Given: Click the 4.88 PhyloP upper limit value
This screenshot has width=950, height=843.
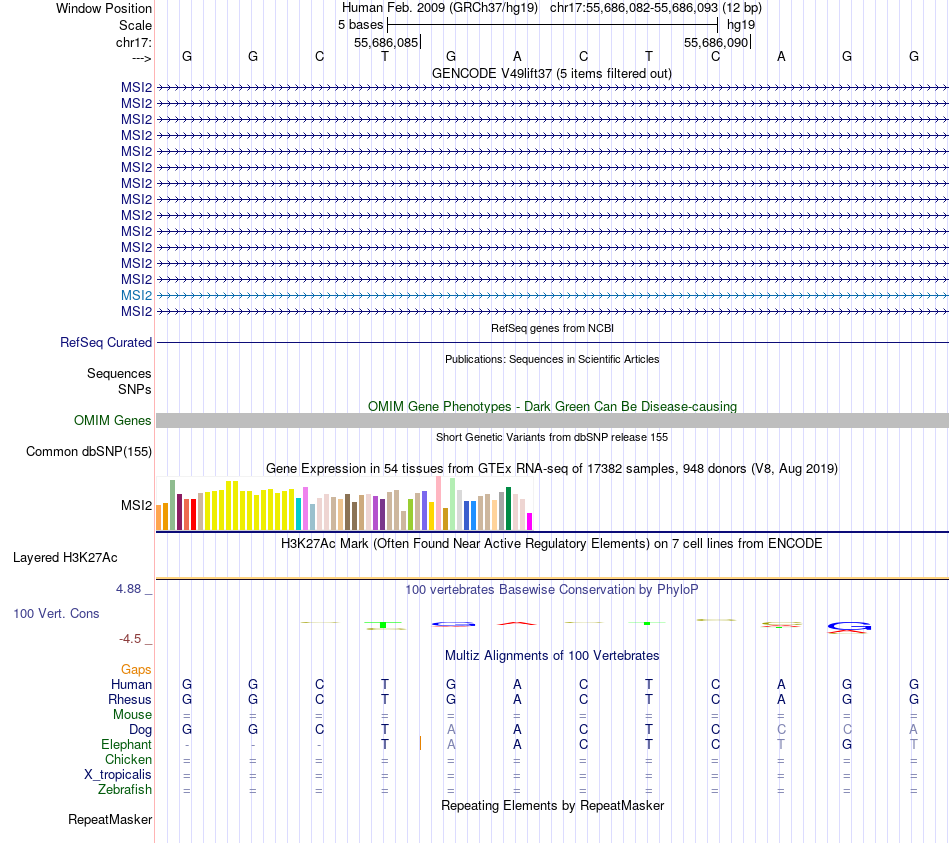Looking at the screenshot, I should pos(128,588).
